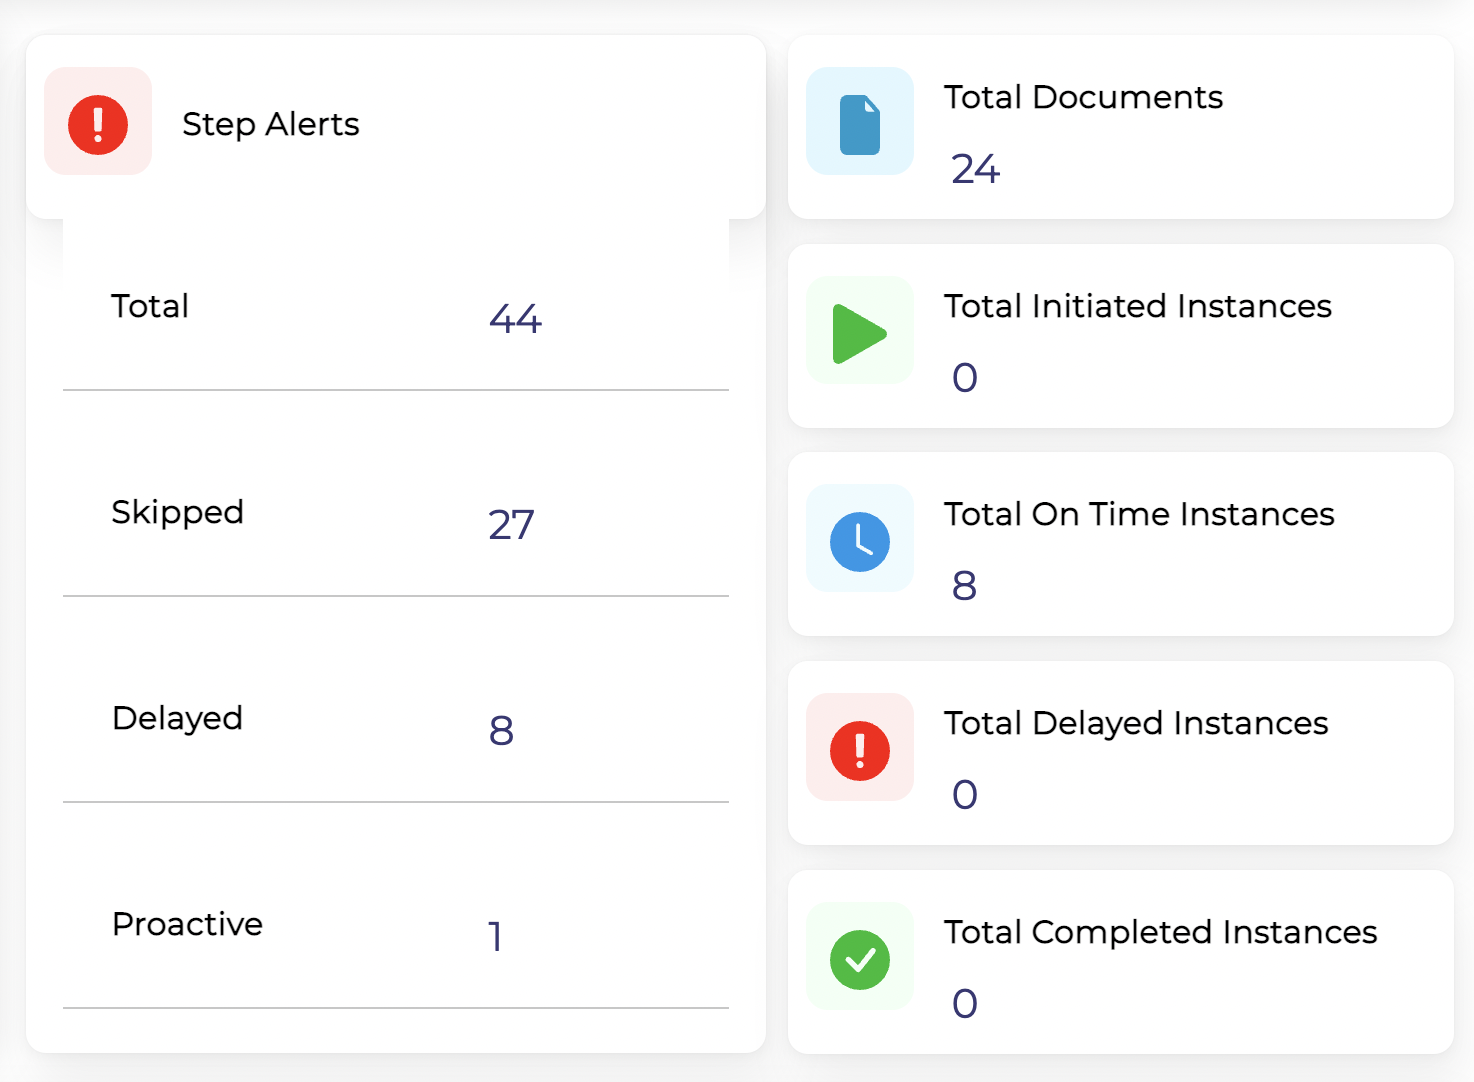Image resolution: width=1474 pixels, height=1082 pixels.
Task: Open the Total Delayed Instances title
Action: 1136,723
